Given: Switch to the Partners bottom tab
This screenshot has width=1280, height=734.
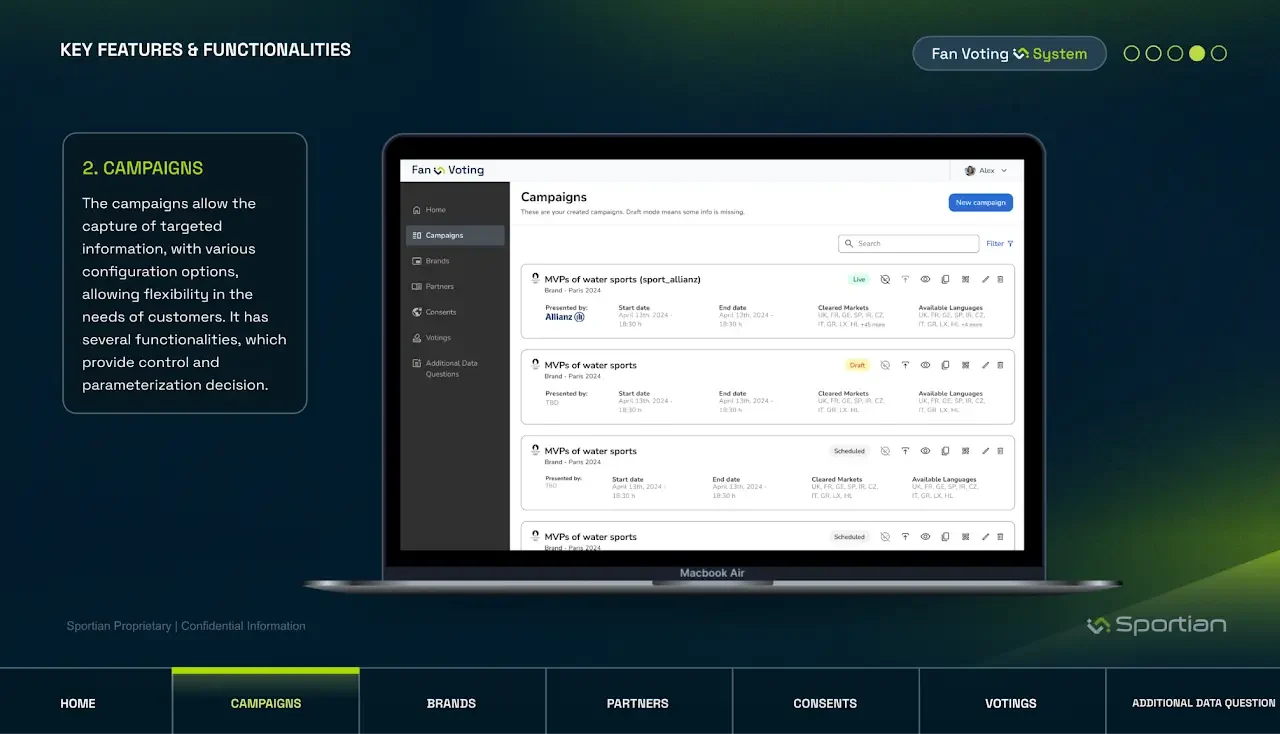Looking at the screenshot, I should click(638, 703).
